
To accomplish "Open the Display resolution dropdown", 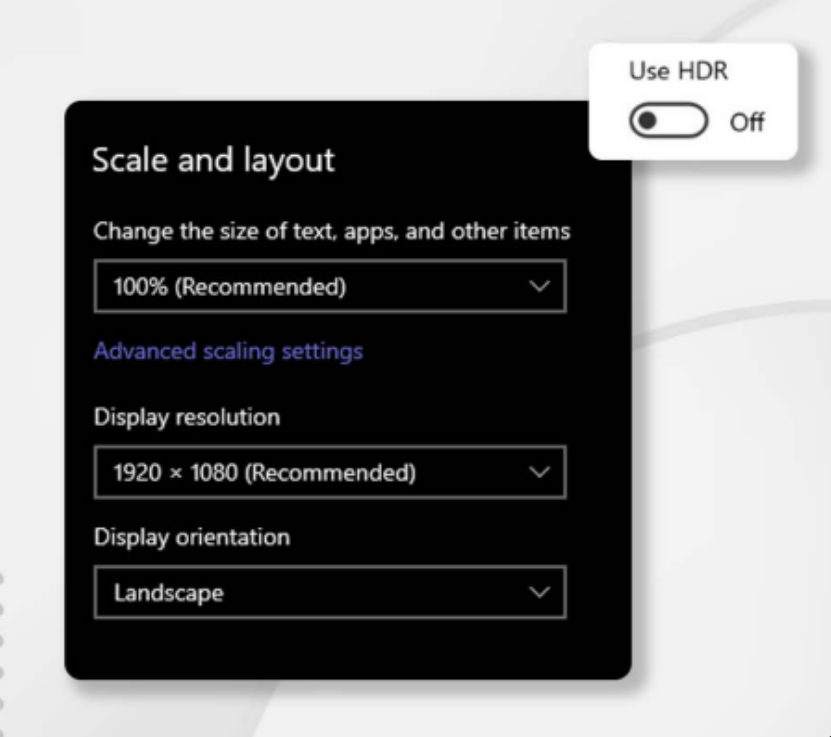I will (329, 472).
